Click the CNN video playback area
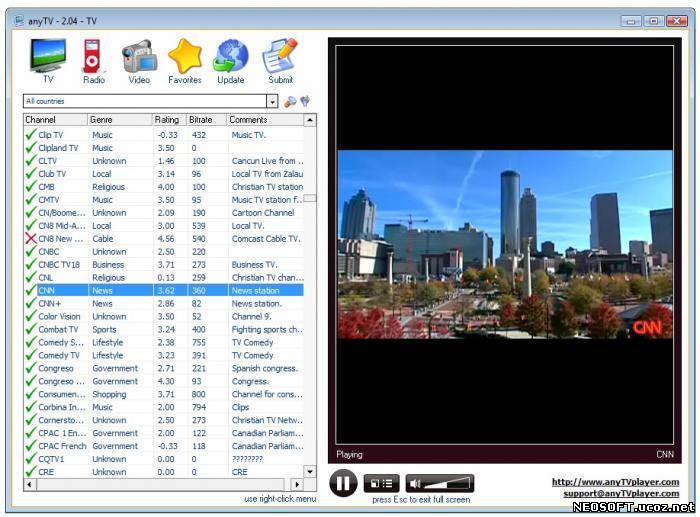 [x=505, y=245]
